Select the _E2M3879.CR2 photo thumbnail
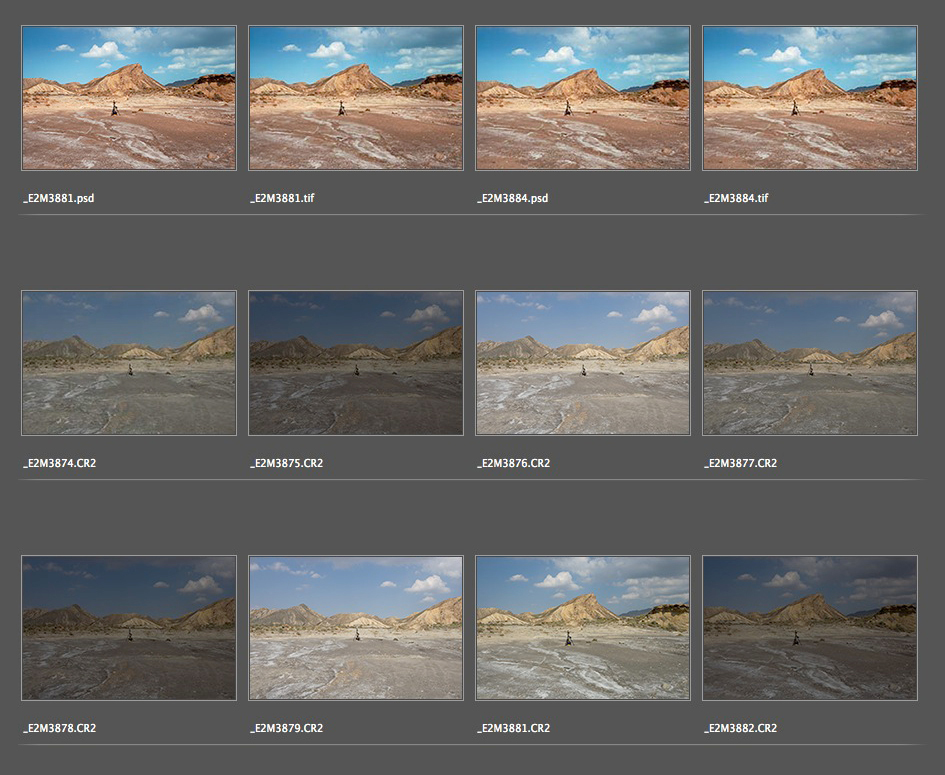The width and height of the screenshot is (945, 775). (356, 628)
